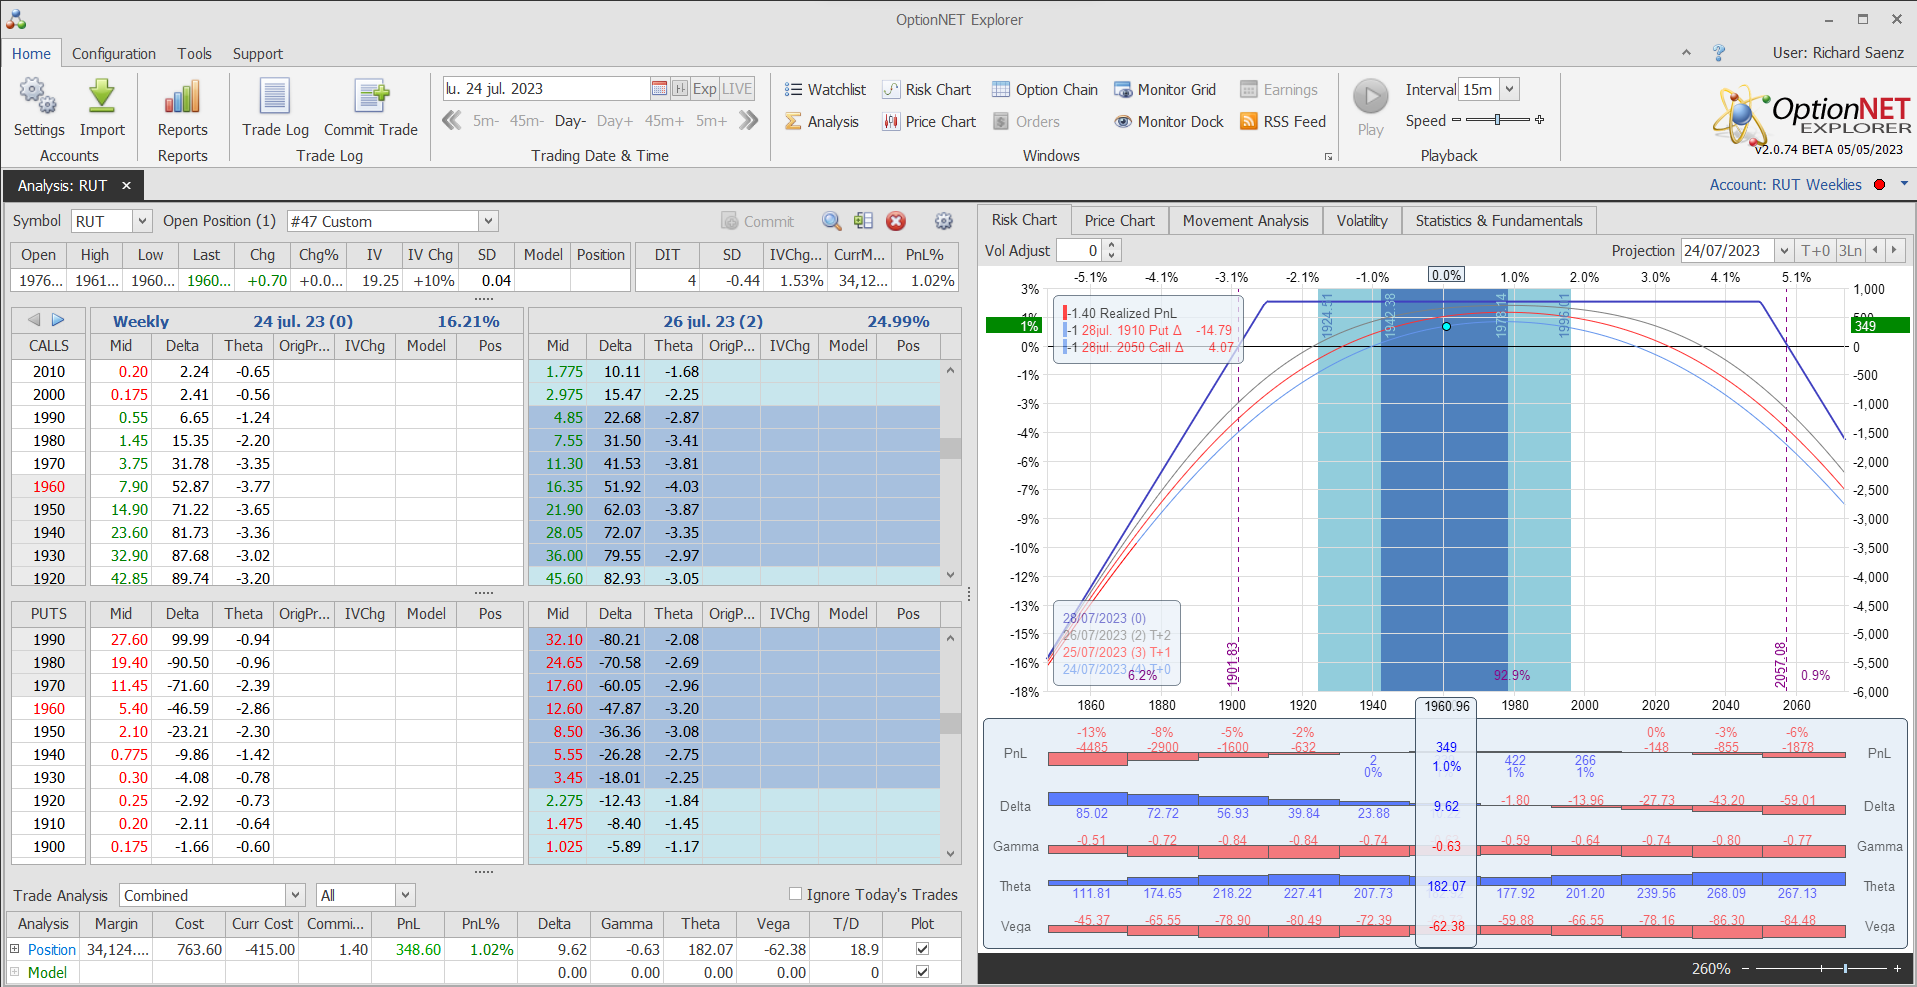Click the Commit Trade icon
The height and width of the screenshot is (987, 1917).
371,98
